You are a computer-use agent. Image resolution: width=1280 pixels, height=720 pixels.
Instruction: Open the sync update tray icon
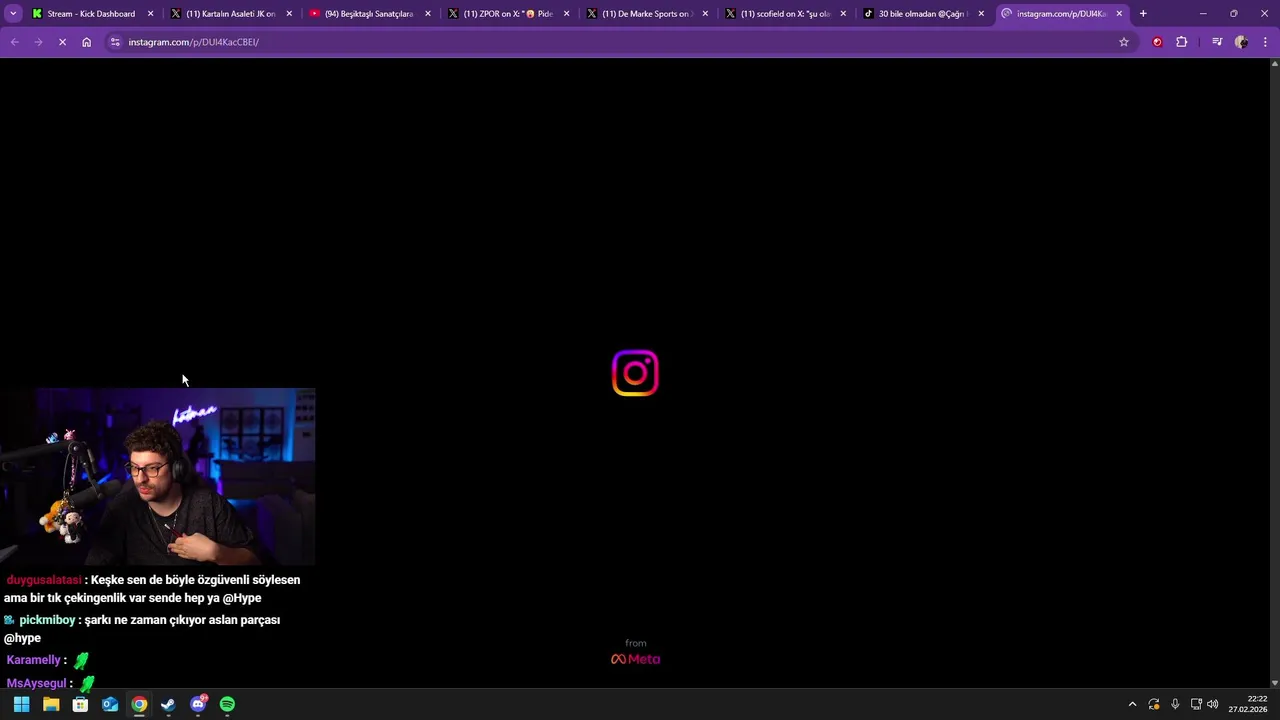click(x=1154, y=704)
